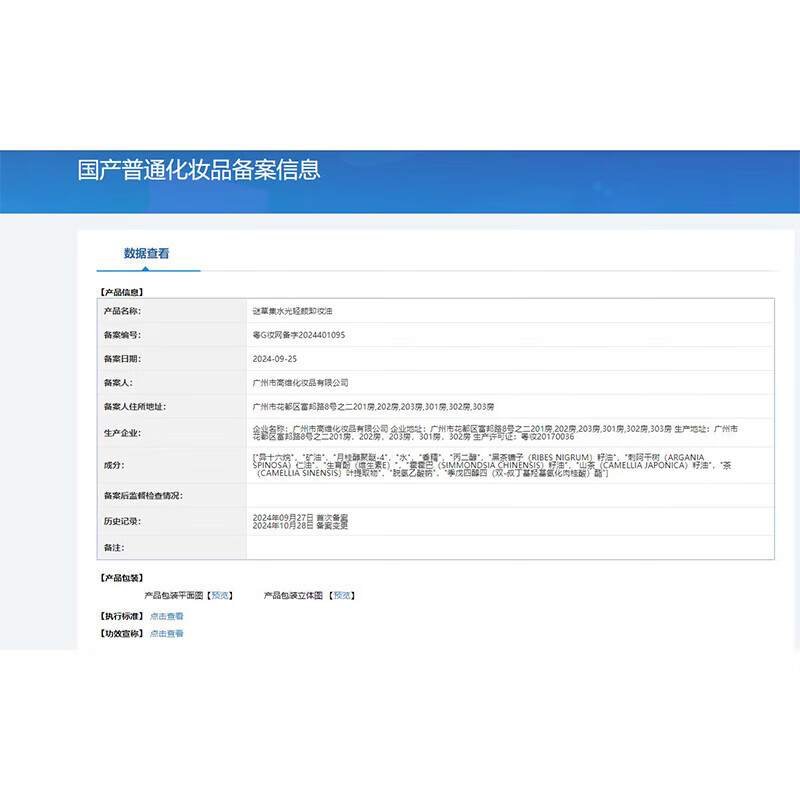Click the 国产普通化妆品备案信息 page heading
Viewport: 800px width, 800px height.
click(x=199, y=169)
